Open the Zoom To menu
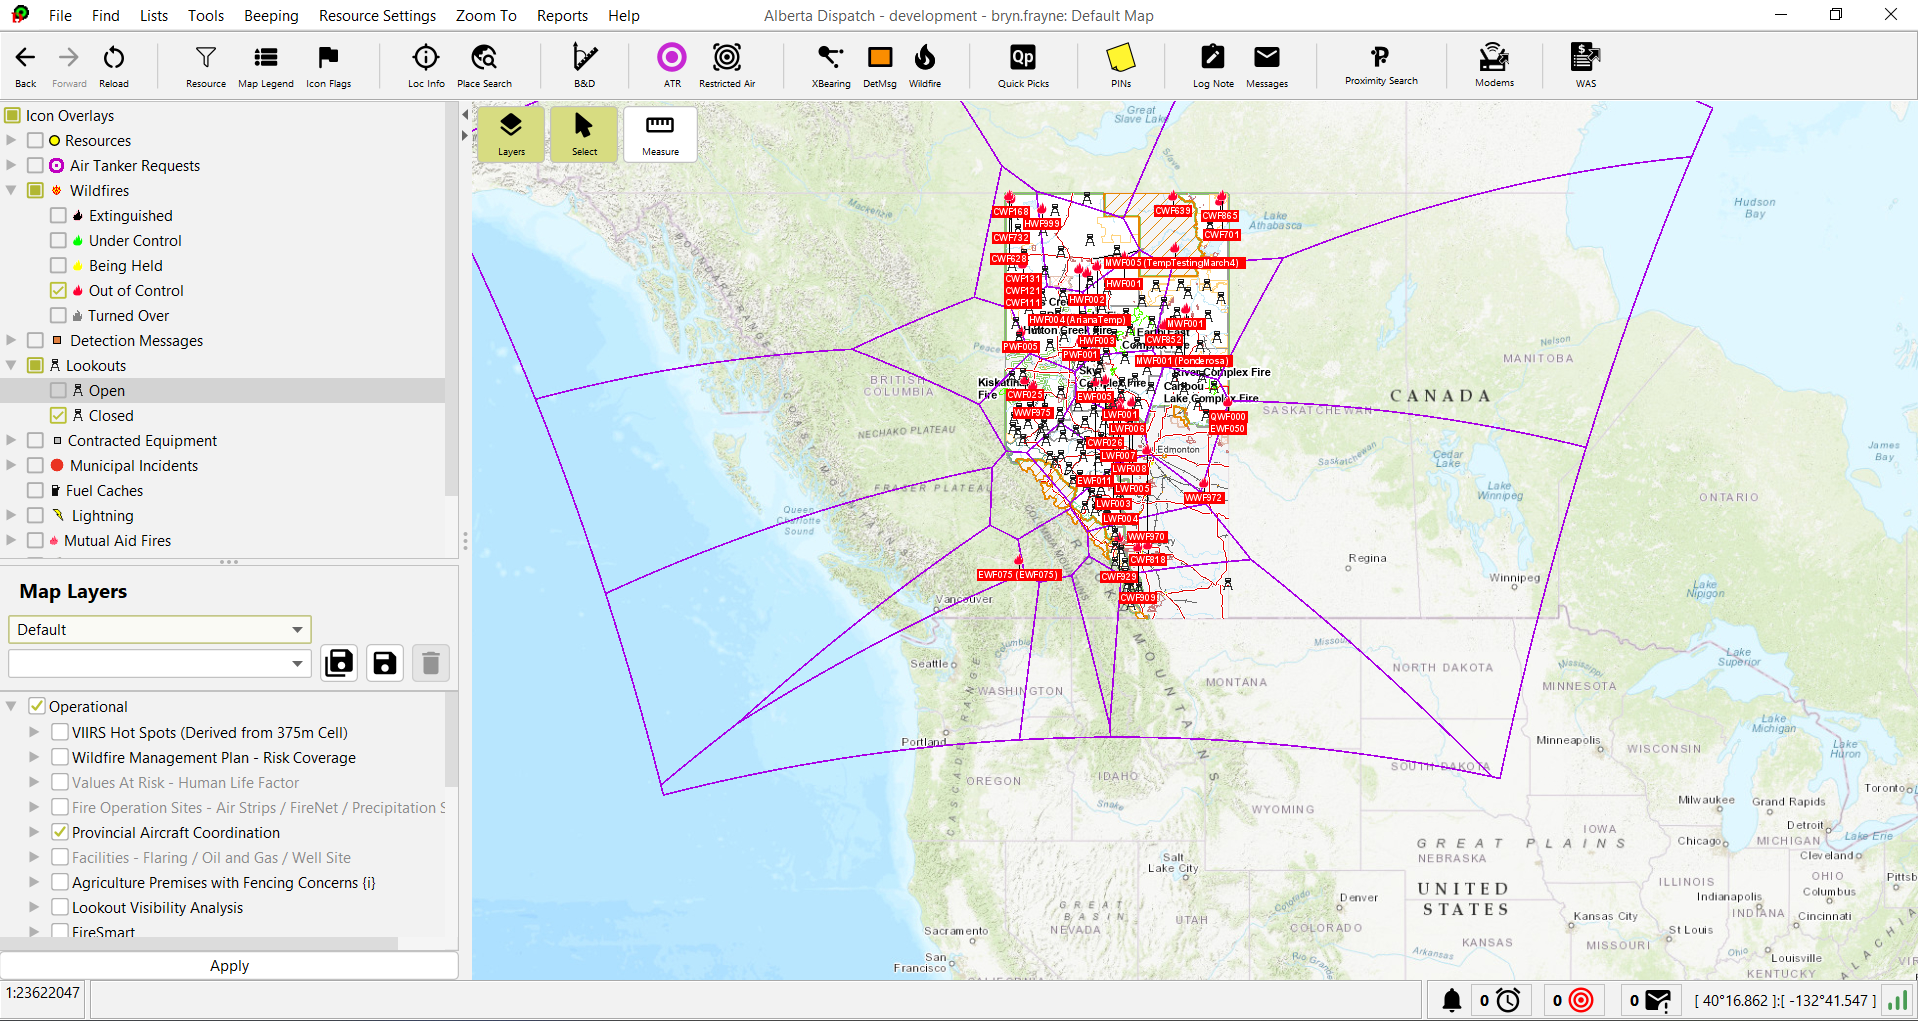This screenshot has width=1918, height=1021. click(x=486, y=16)
